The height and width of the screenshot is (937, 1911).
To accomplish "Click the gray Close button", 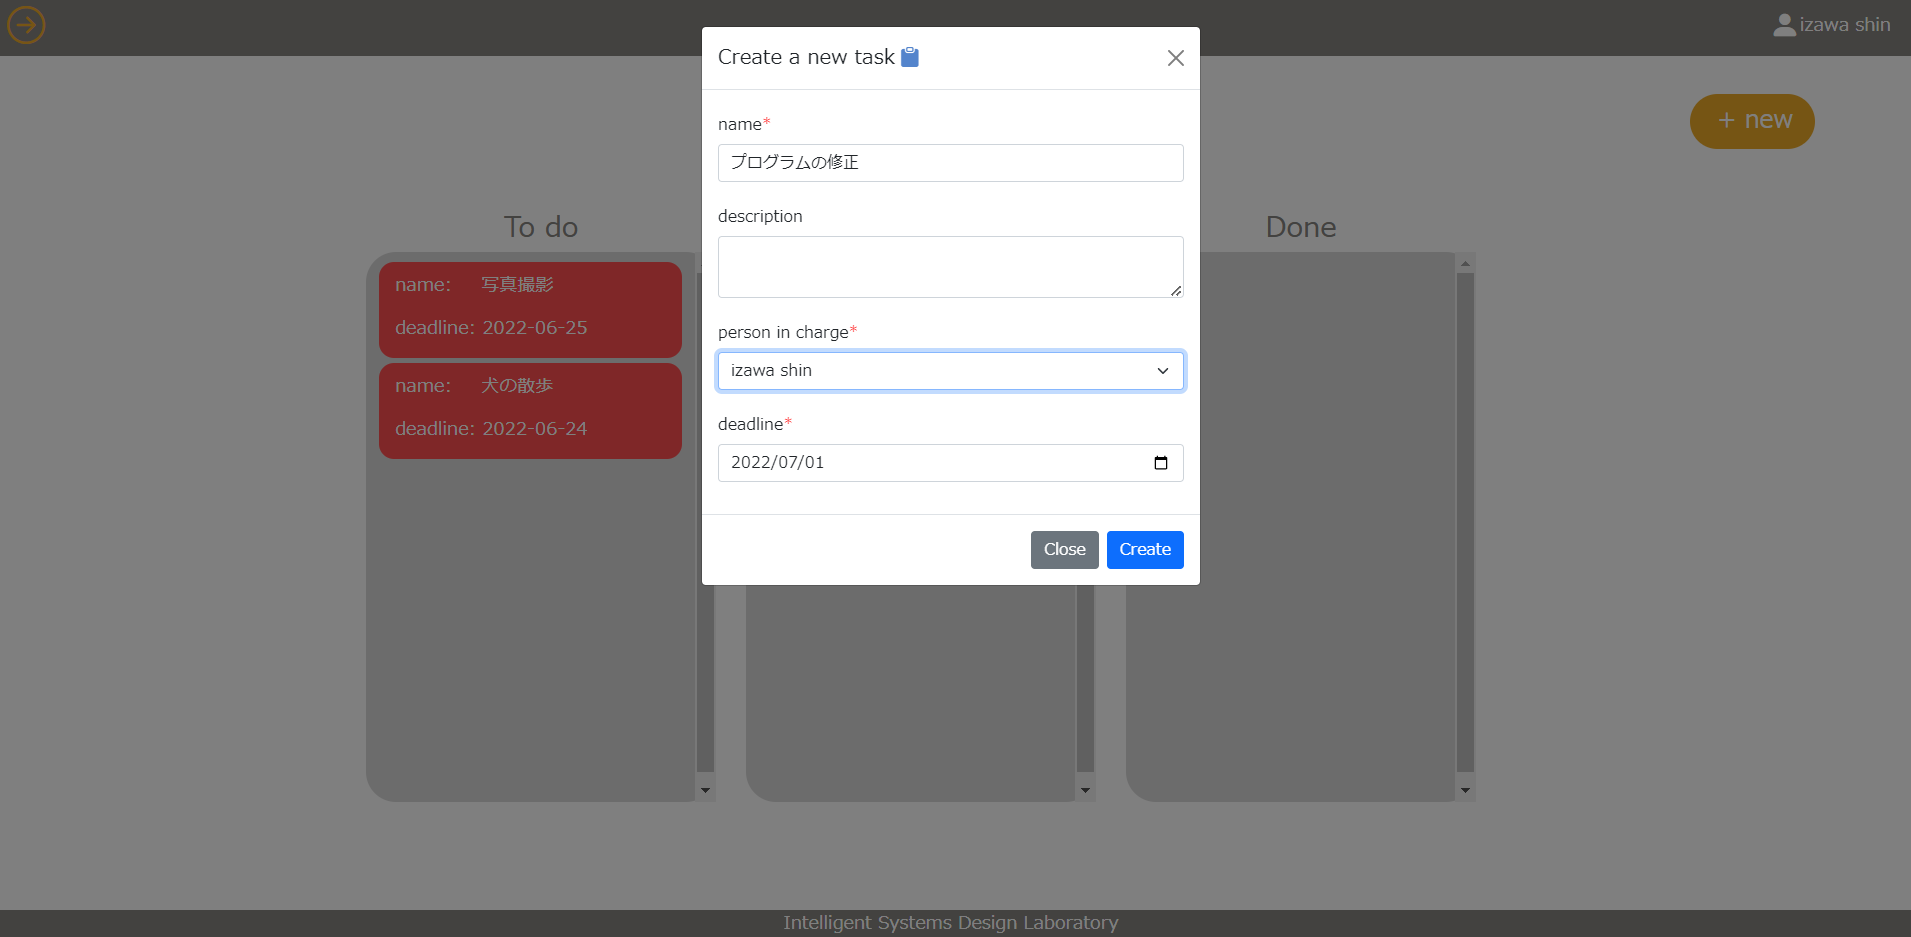I will point(1065,550).
